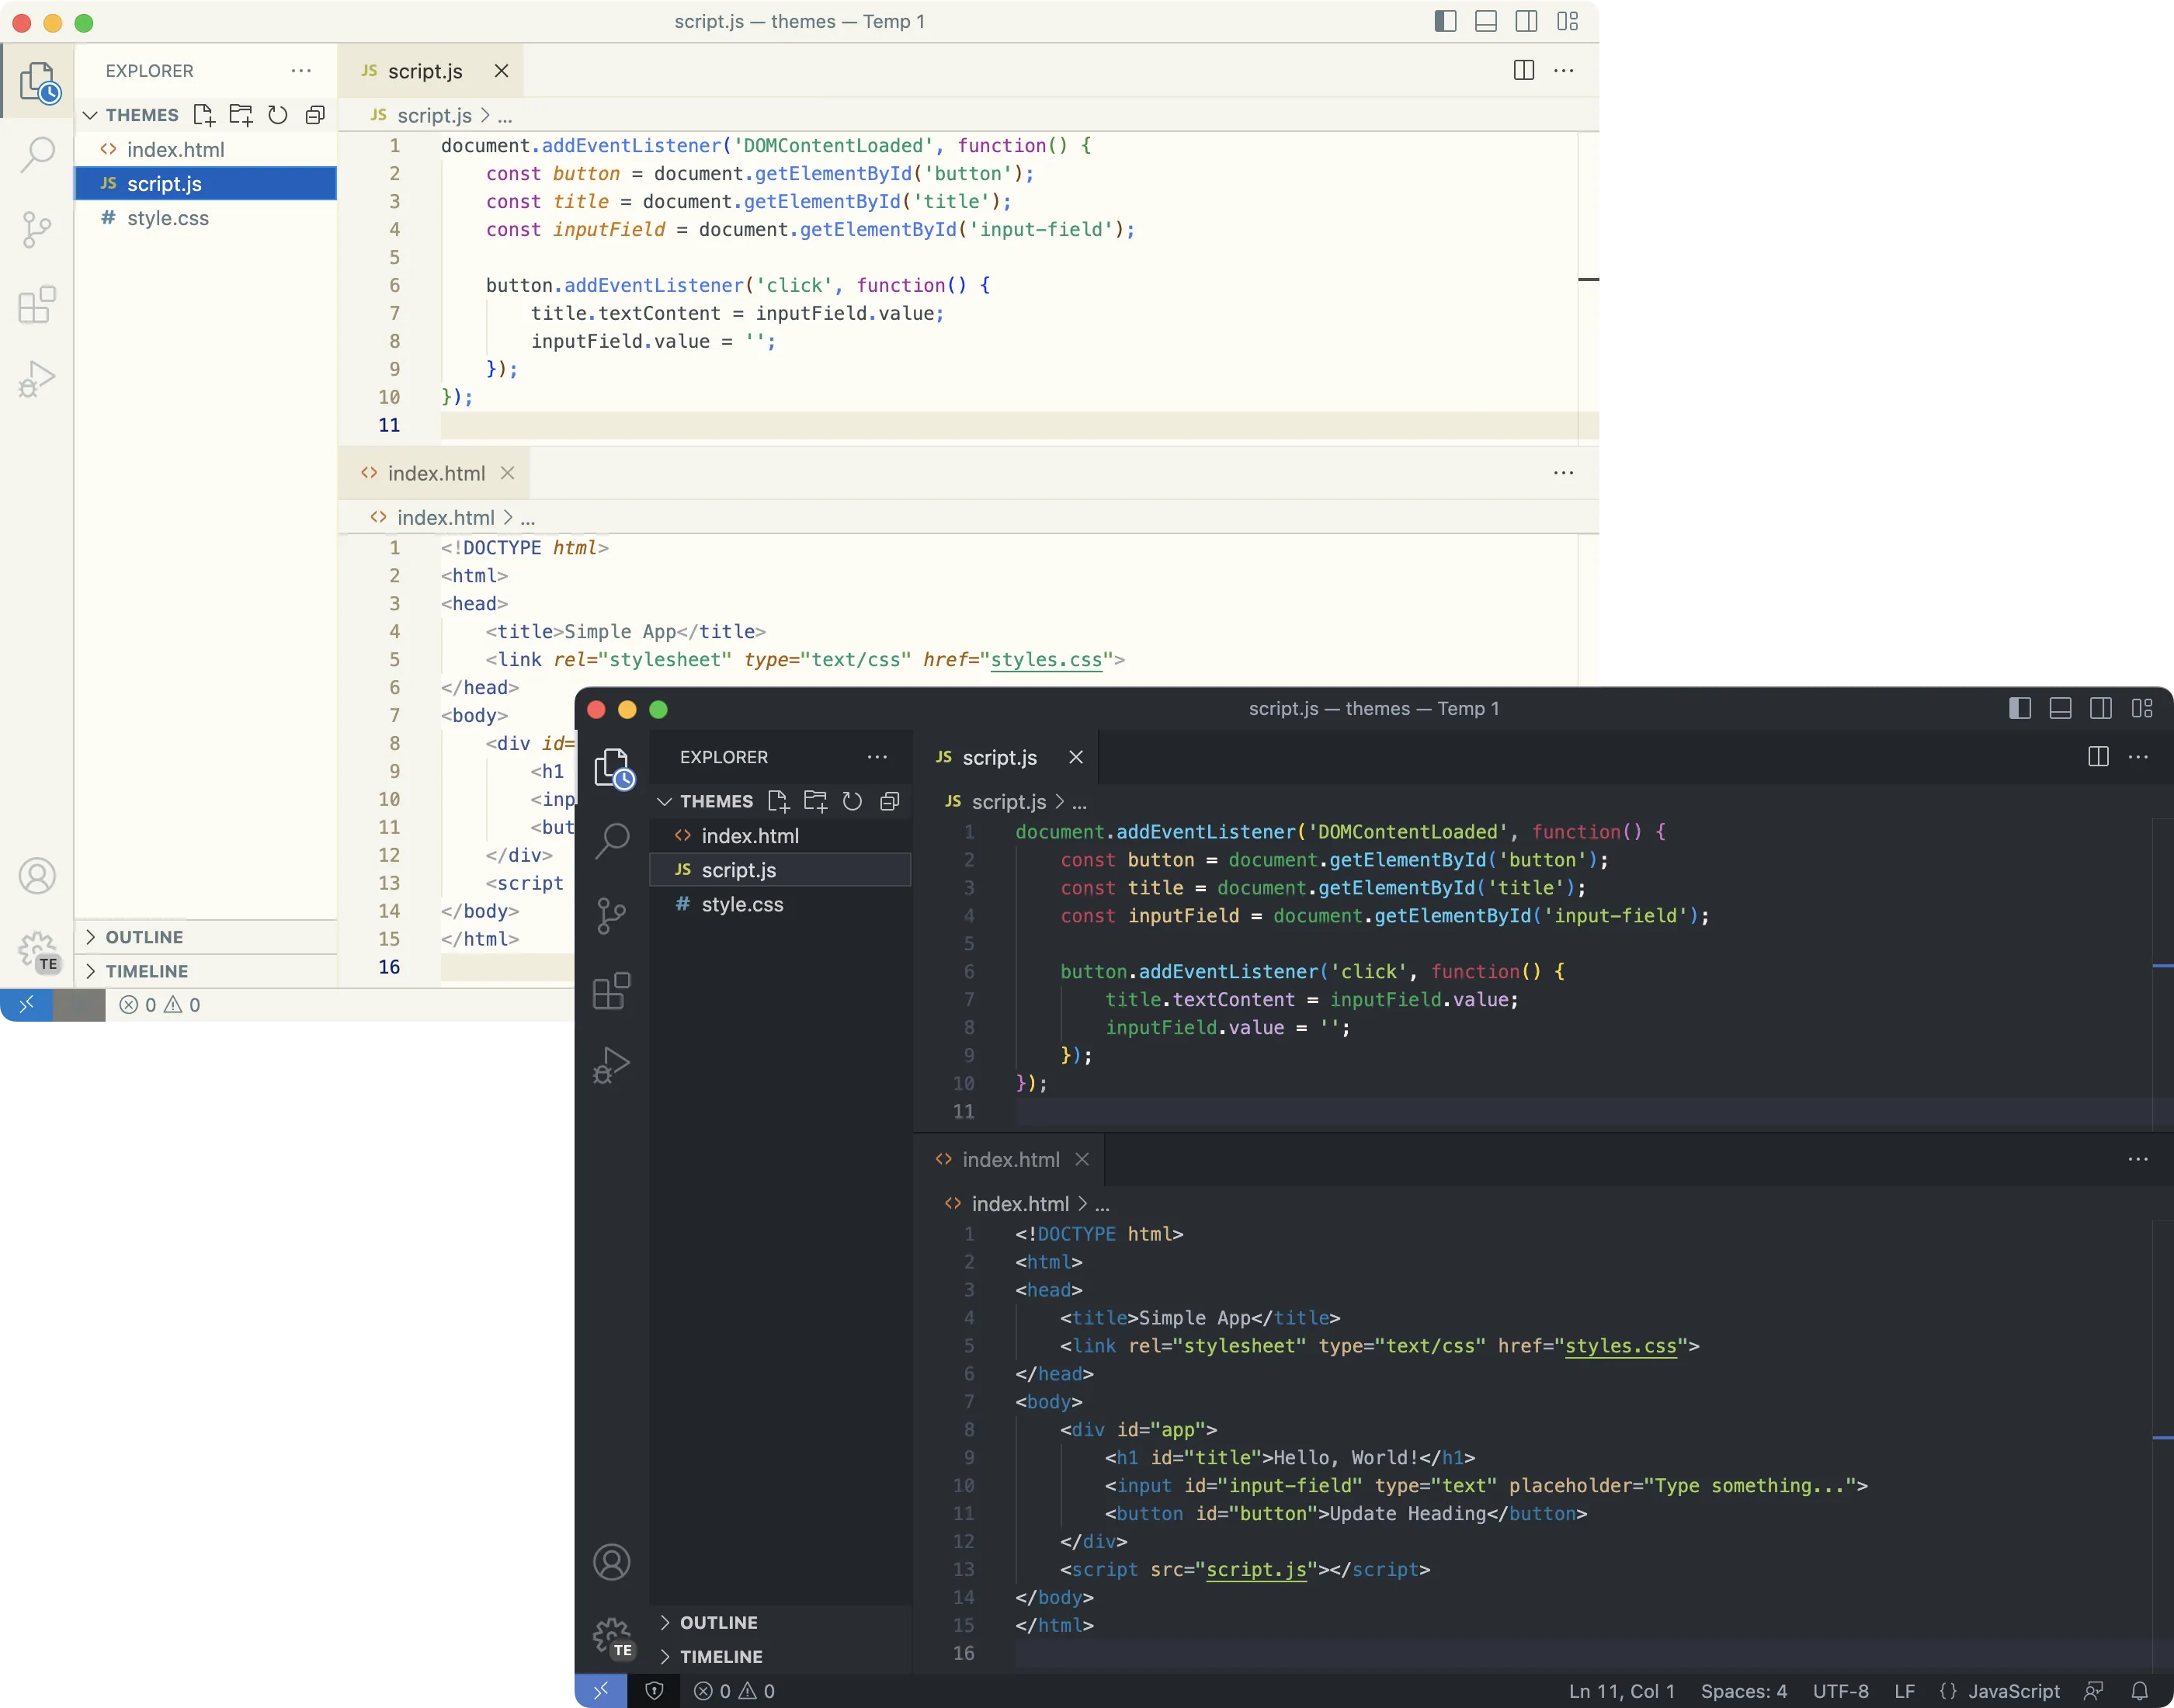Select script.js tab in light window
Screen dimensions: 2174x1708
[424, 71]
